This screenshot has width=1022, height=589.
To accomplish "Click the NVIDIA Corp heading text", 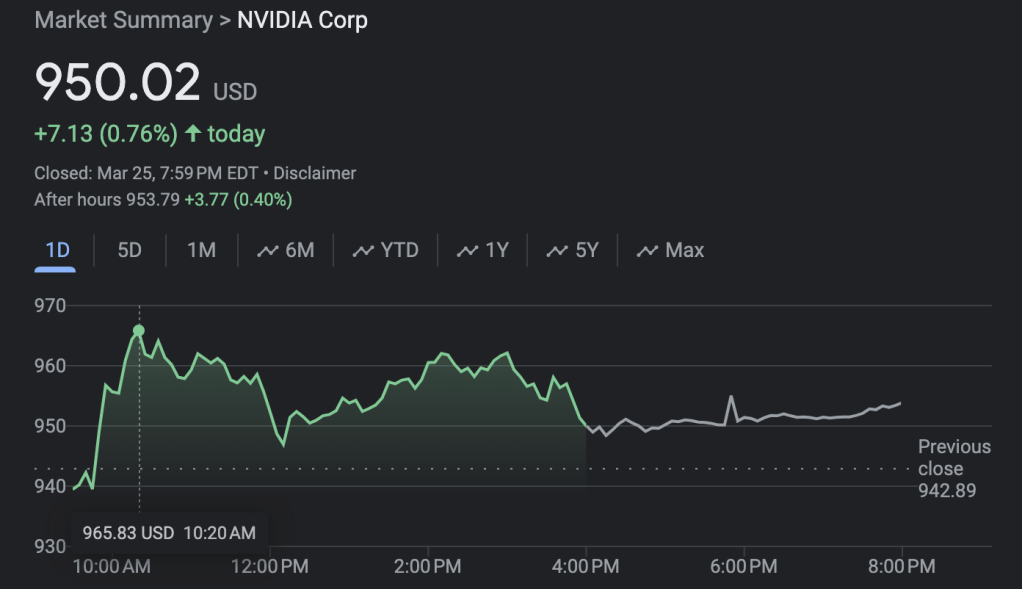I will coord(302,20).
